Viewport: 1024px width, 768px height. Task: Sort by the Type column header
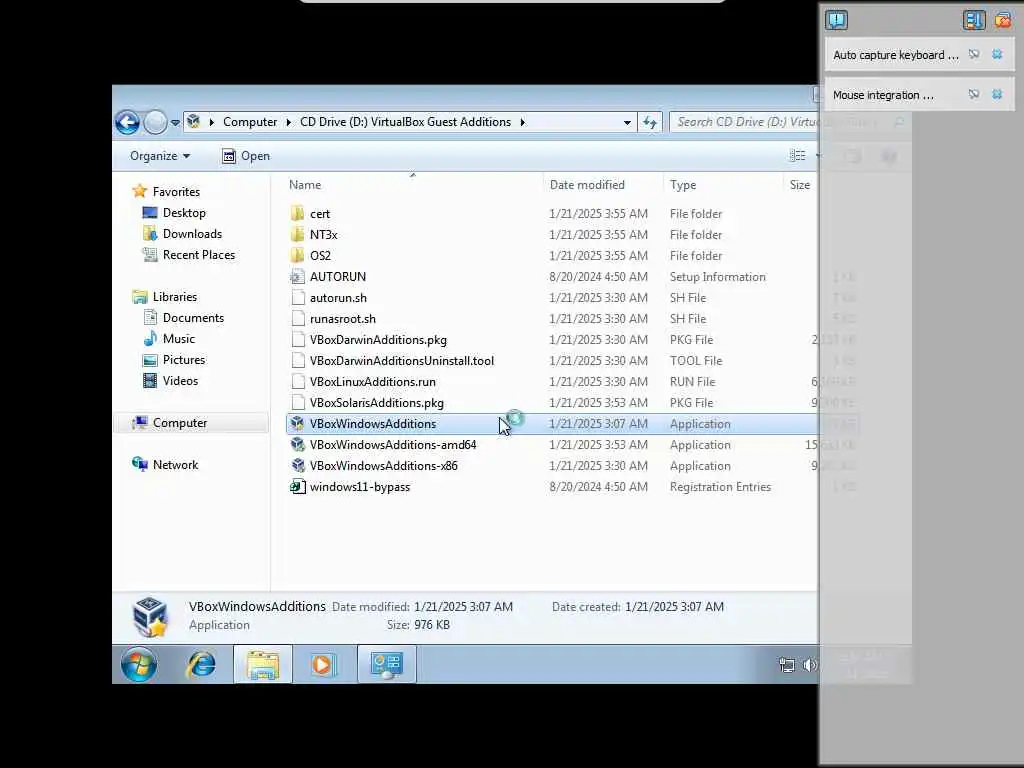point(682,185)
